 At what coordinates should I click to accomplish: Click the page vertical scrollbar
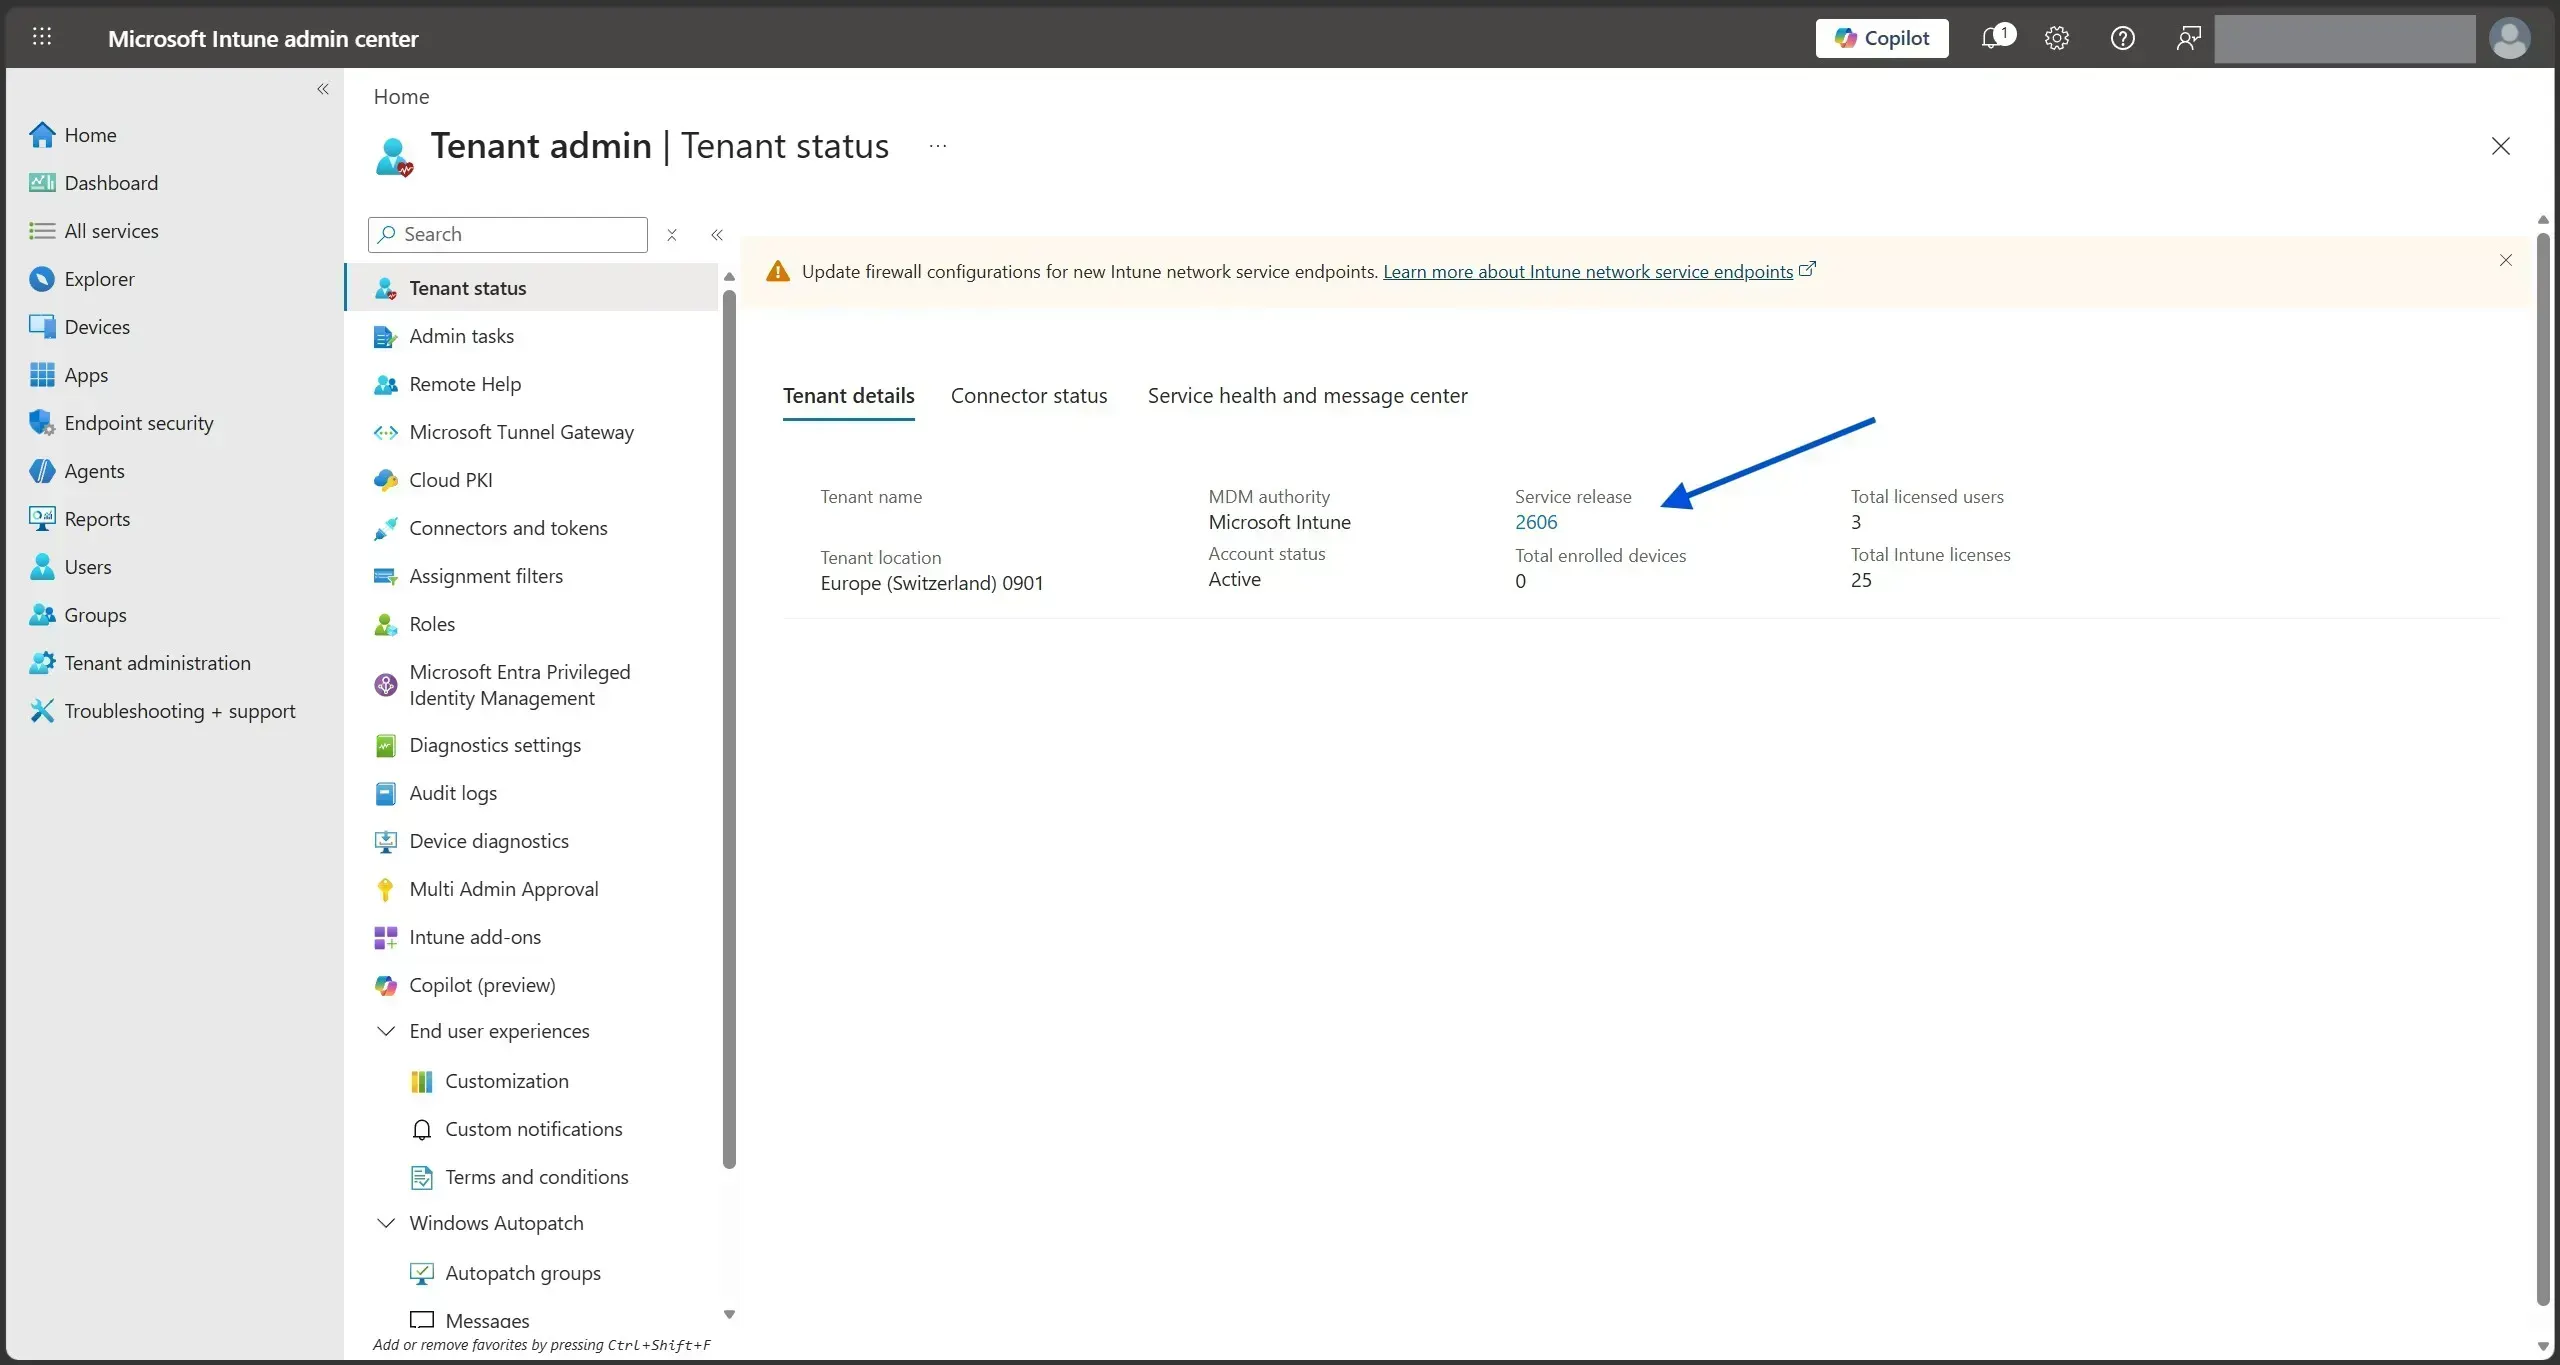coord(2543,768)
